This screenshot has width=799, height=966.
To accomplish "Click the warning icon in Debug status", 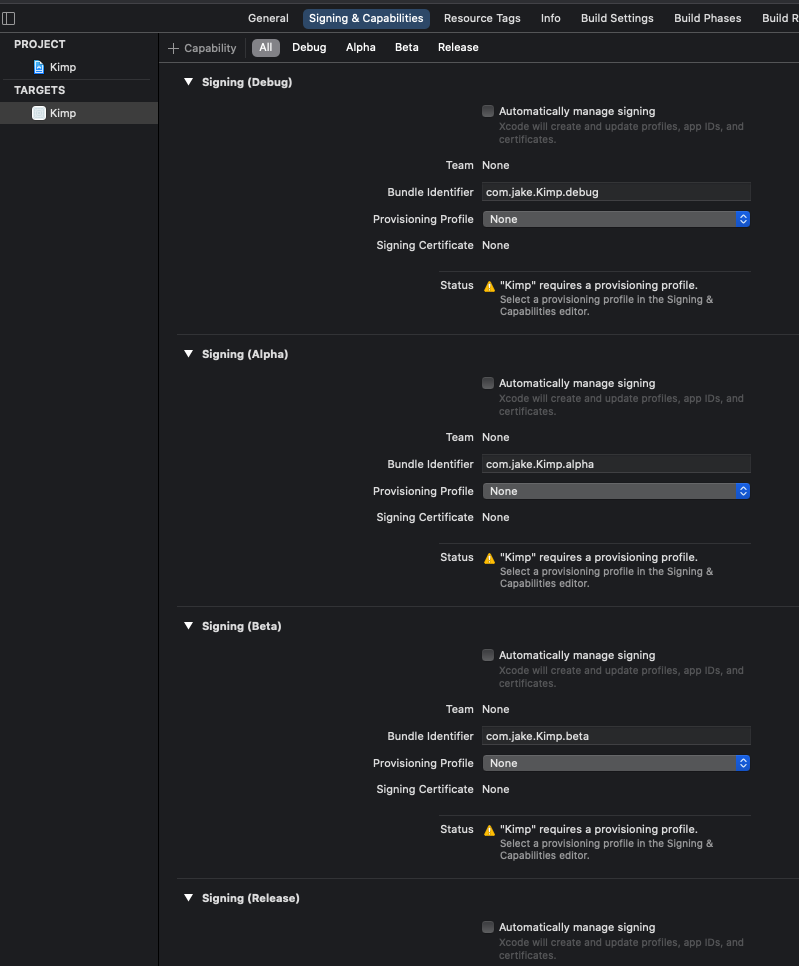I will click(x=489, y=286).
